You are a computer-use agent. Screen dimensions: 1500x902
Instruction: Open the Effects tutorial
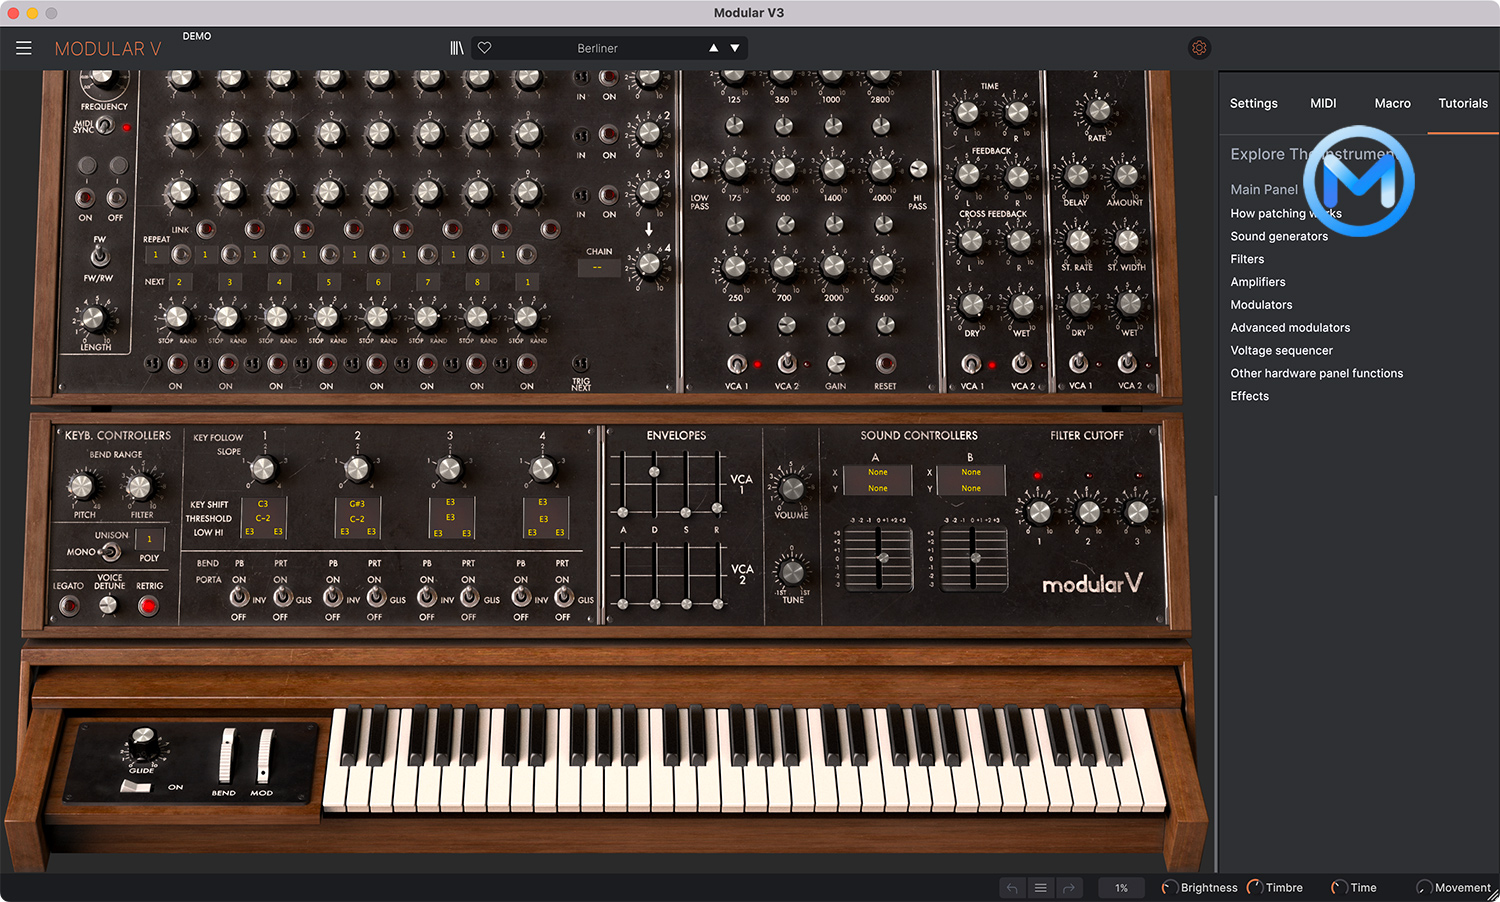tap(1249, 396)
